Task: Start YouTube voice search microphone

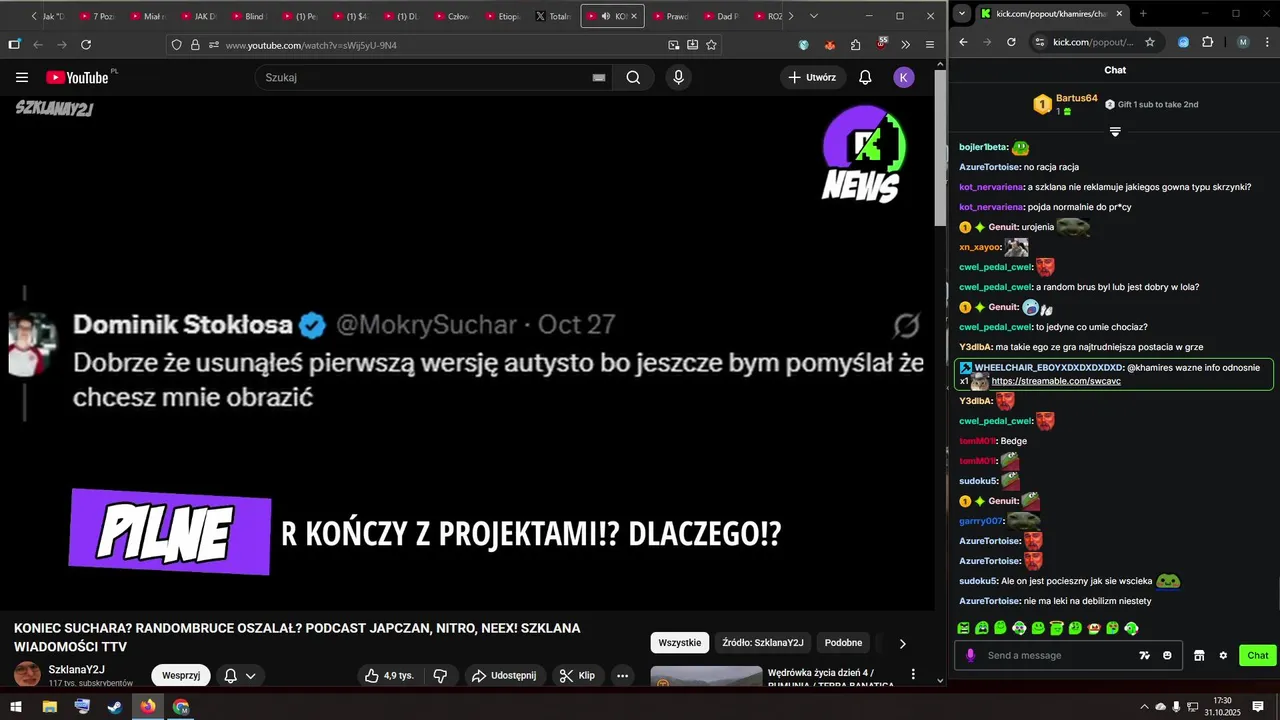Action: tap(678, 77)
